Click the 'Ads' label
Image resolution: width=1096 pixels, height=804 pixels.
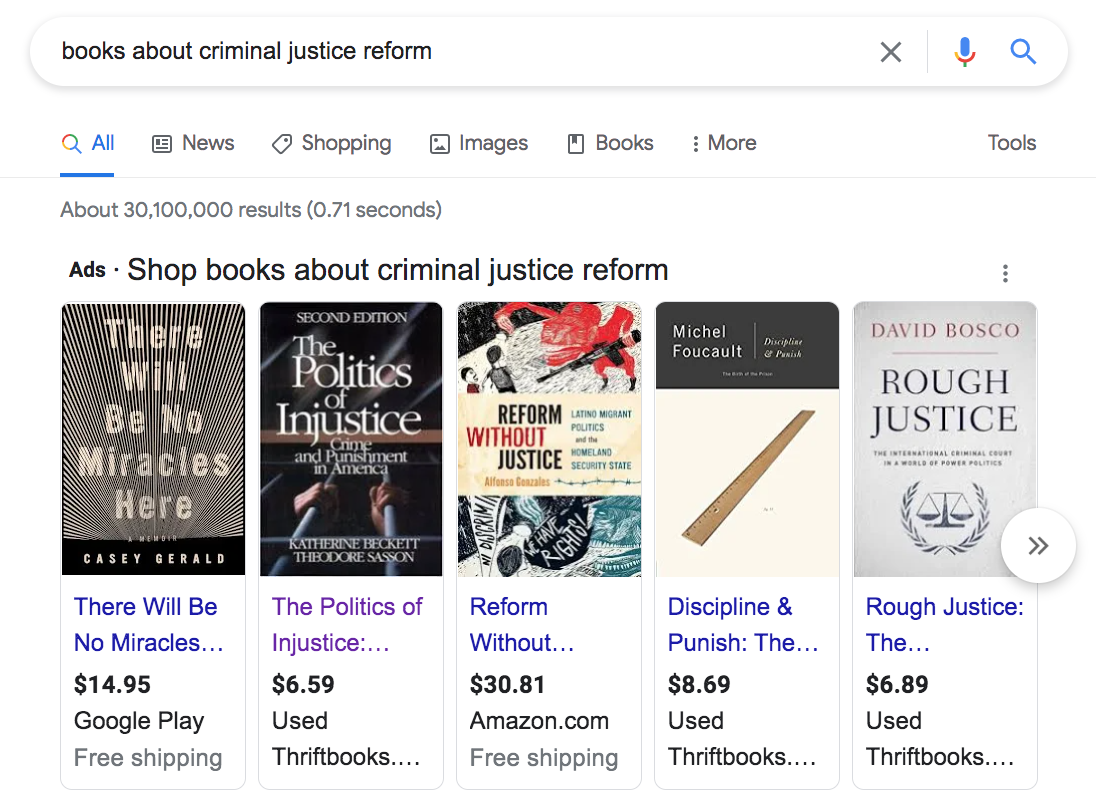[x=87, y=270]
